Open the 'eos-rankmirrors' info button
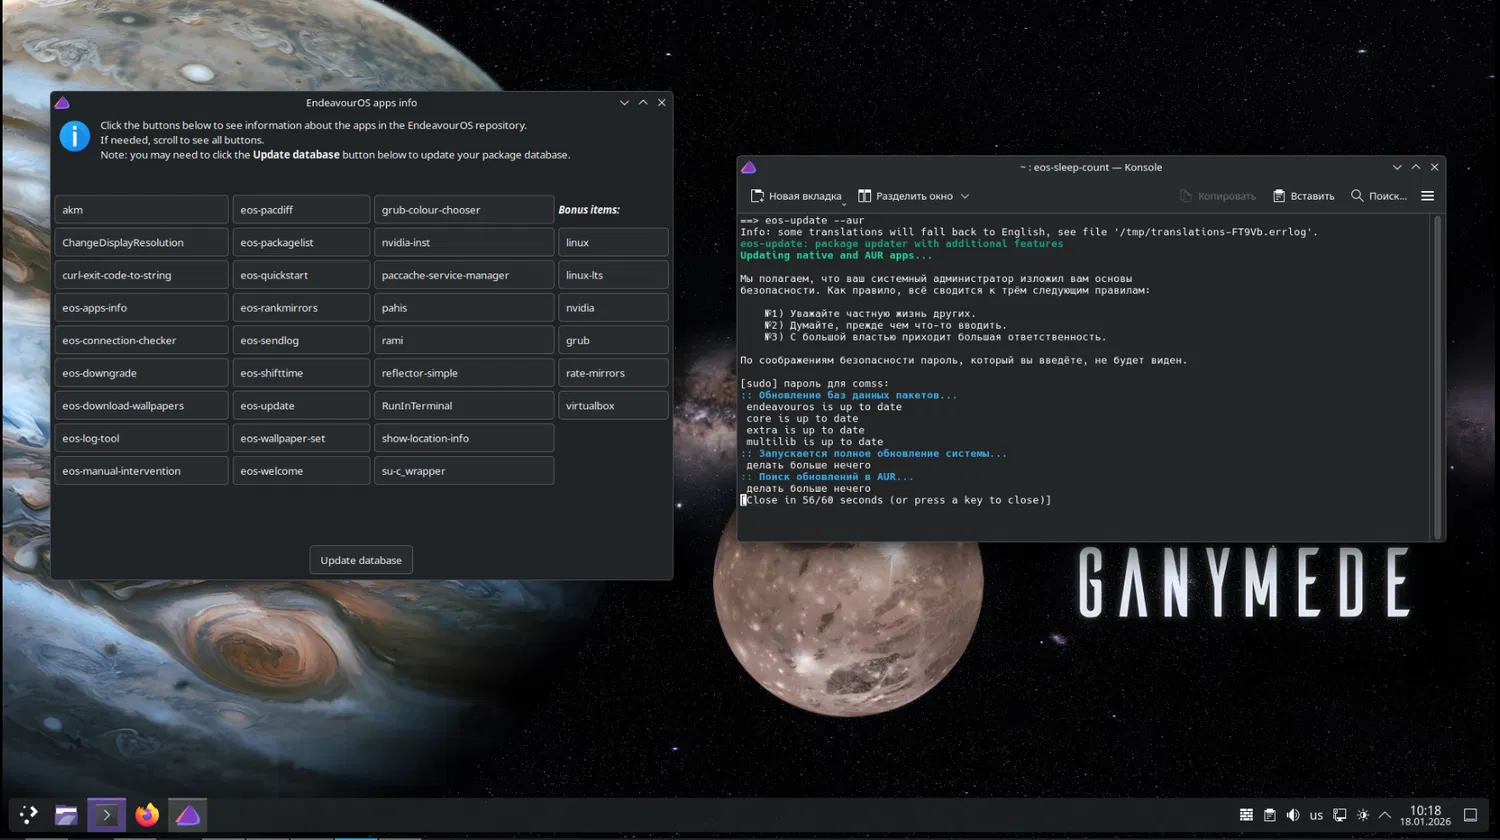 pyautogui.click(x=302, y=308)
